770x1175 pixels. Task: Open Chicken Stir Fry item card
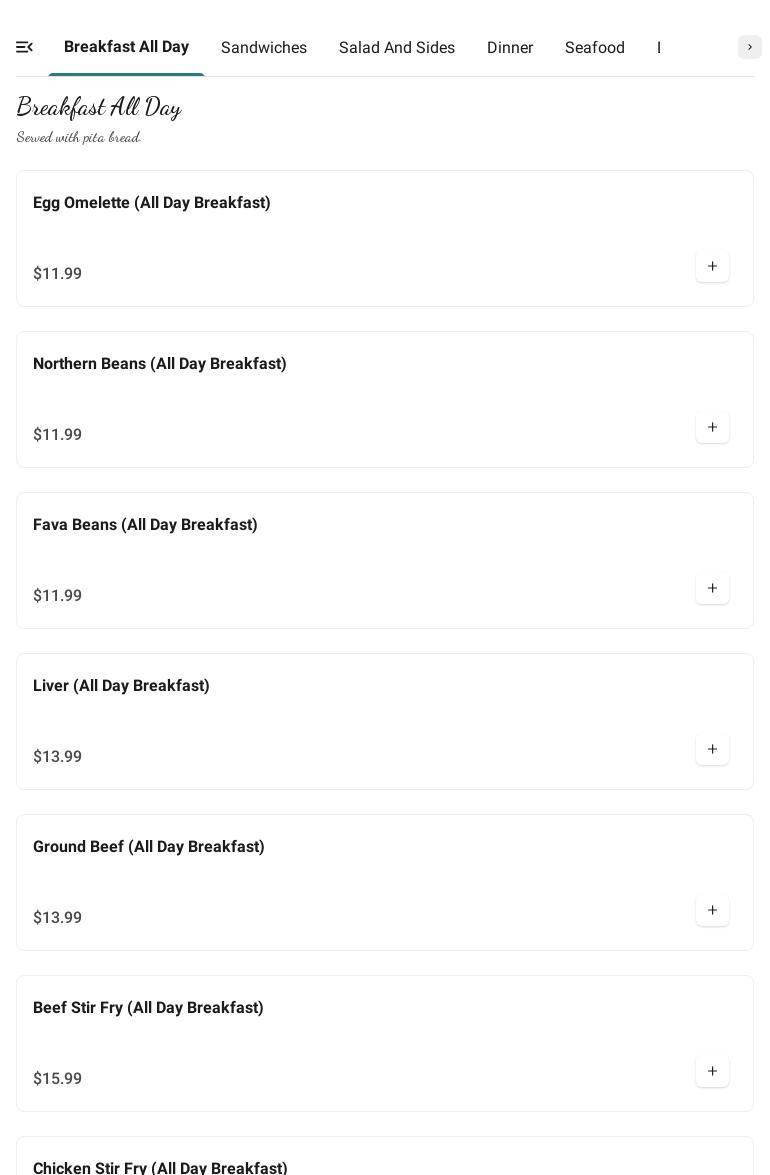(160, 1166)
